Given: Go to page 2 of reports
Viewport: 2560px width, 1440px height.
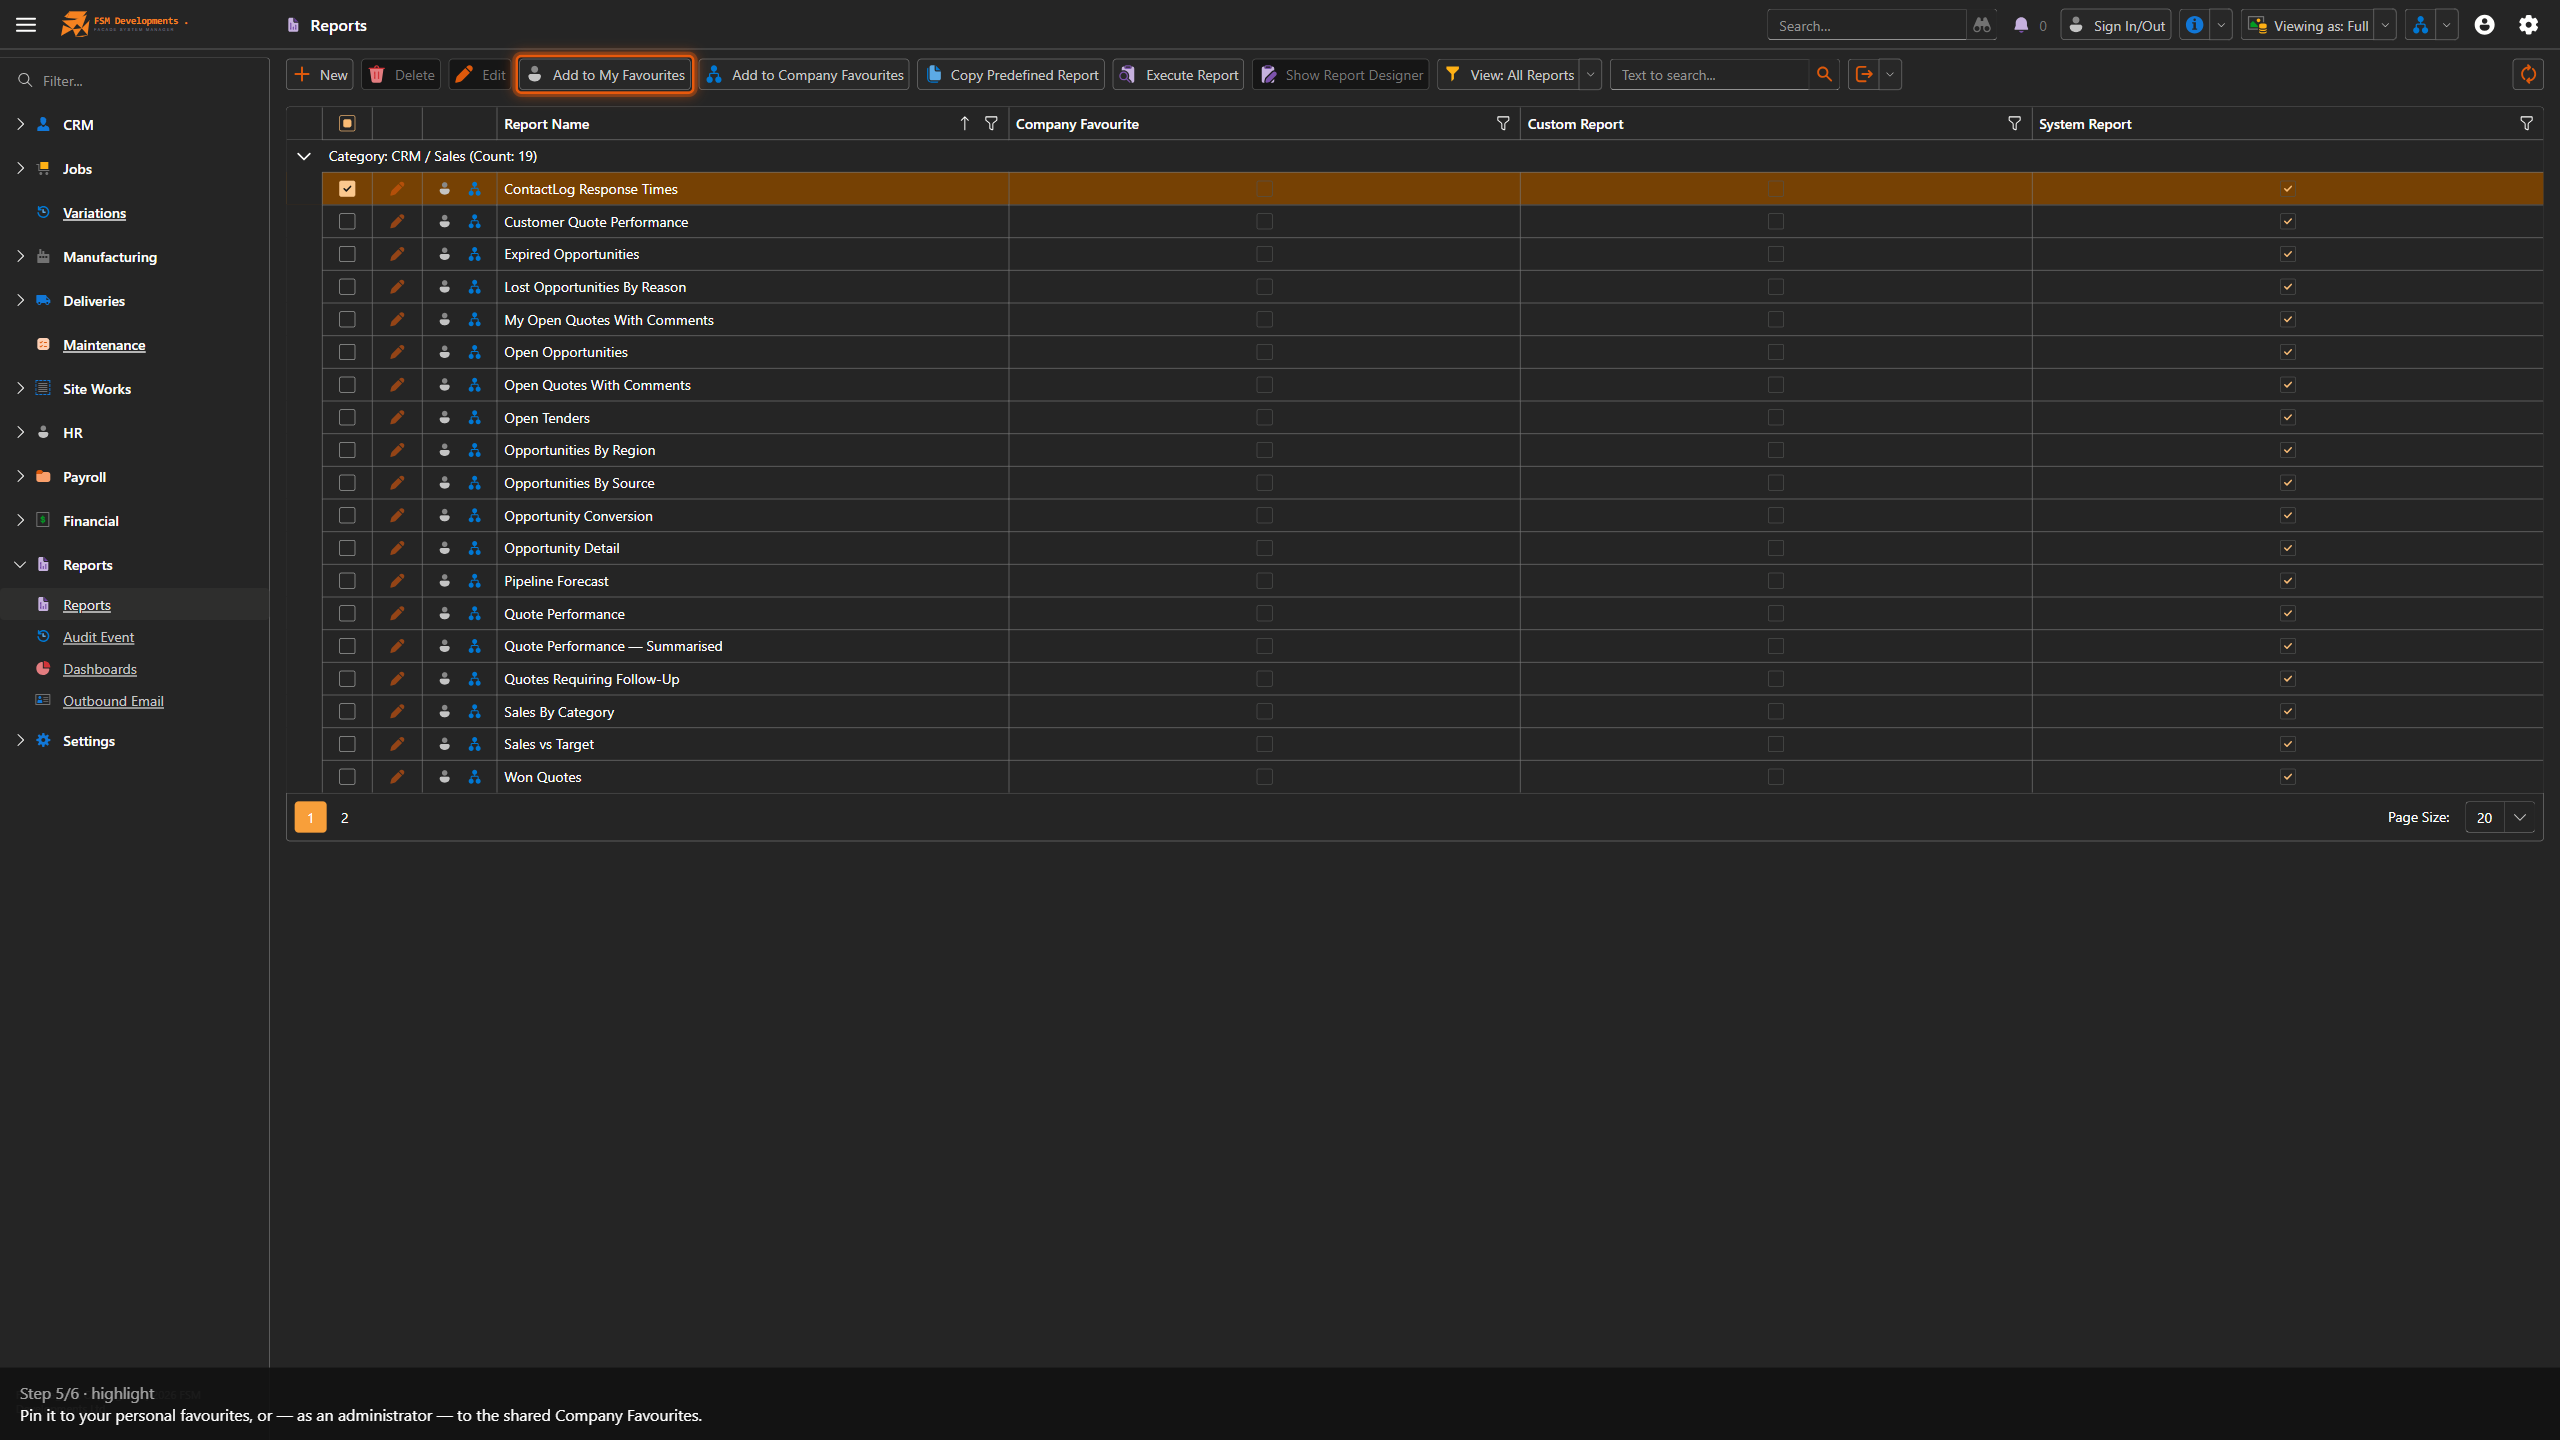Looking at the screenshot, I should click(345, 817).
